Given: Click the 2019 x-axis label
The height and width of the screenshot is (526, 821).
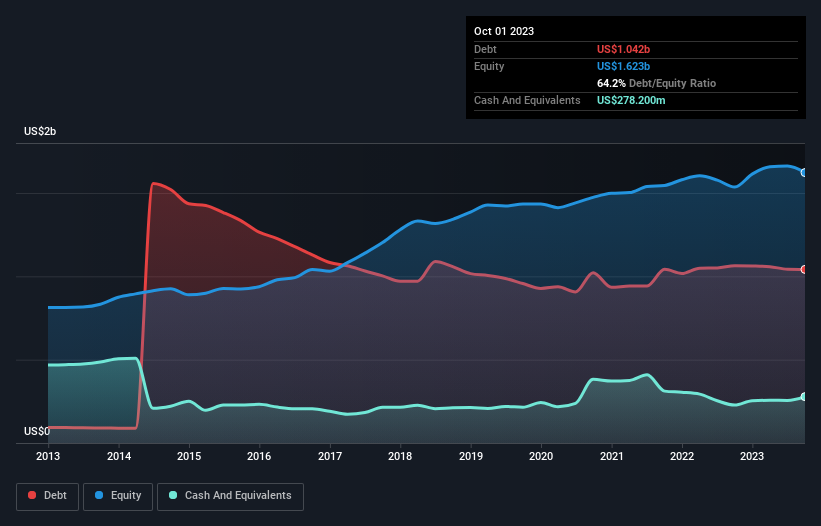Looking at the screenshot, I should [x=471, y=456].
